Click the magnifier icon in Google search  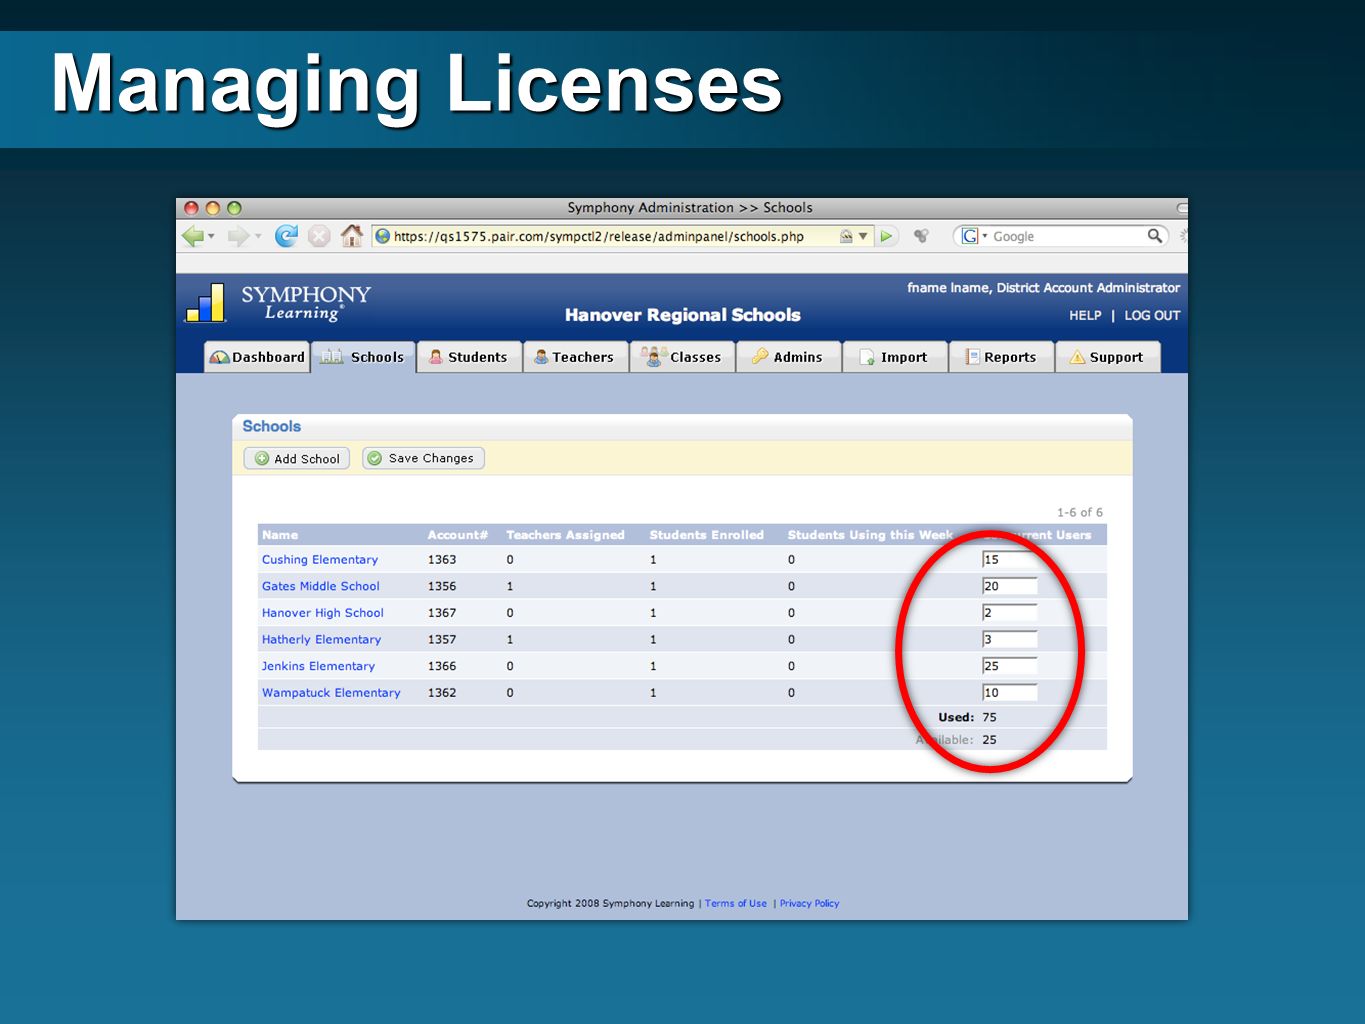click(x=1155, y=236)
